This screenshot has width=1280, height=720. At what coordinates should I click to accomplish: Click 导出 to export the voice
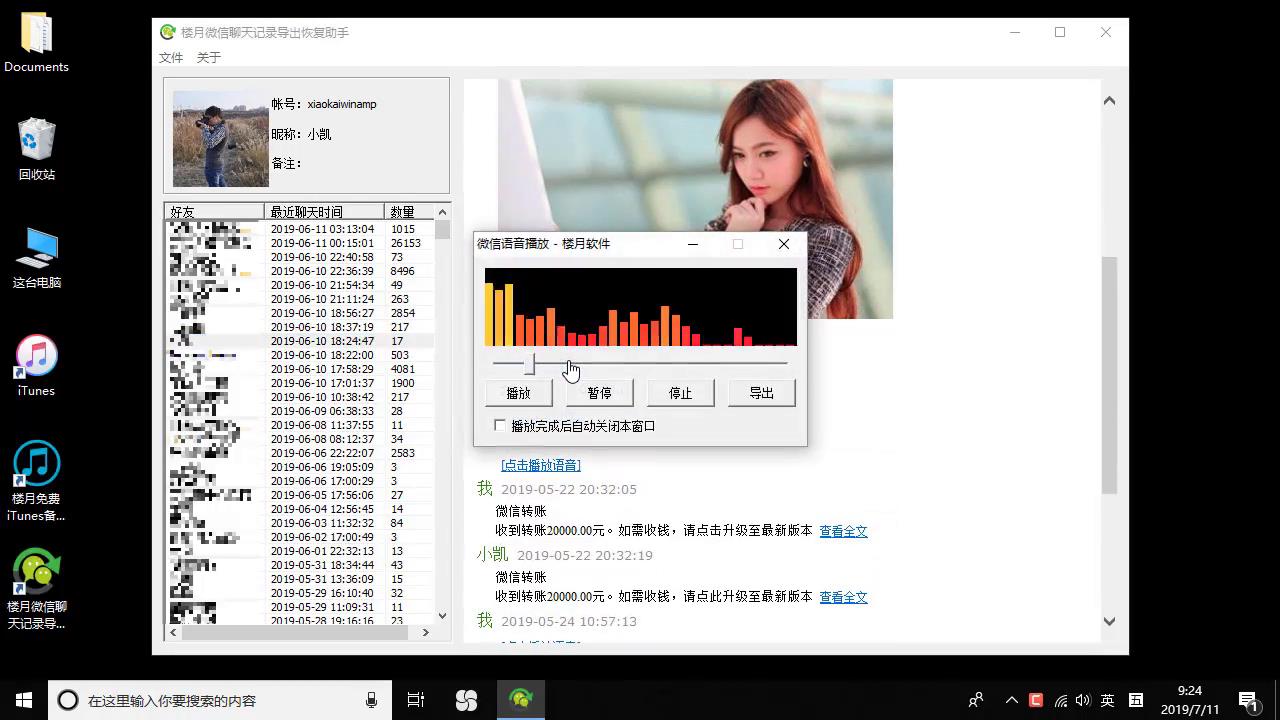(x=762, y=393)
